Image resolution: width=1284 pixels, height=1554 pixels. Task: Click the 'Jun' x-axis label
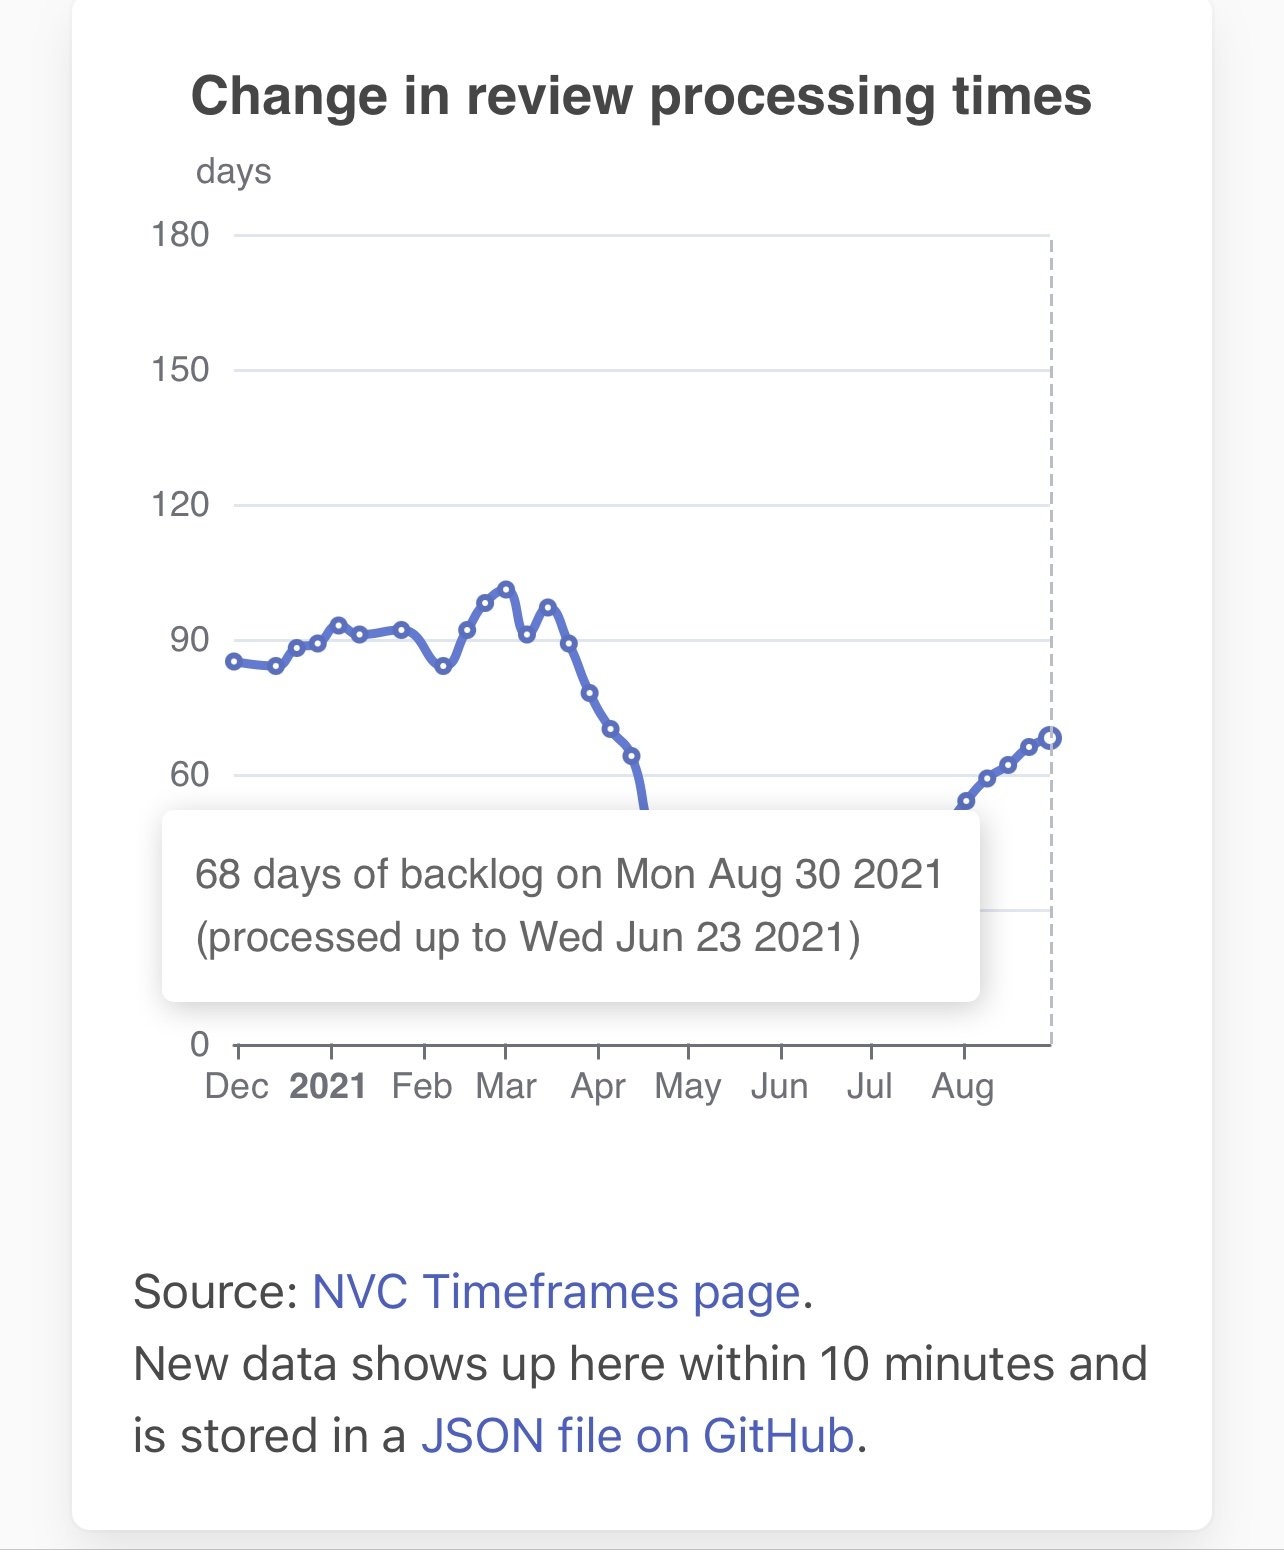779,1086
